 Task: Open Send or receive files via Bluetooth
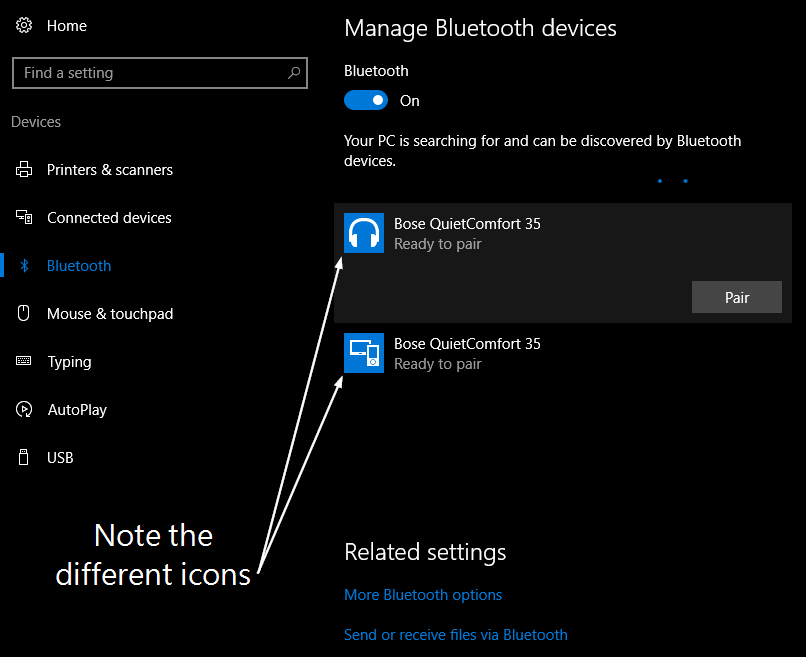click(456, 634)
